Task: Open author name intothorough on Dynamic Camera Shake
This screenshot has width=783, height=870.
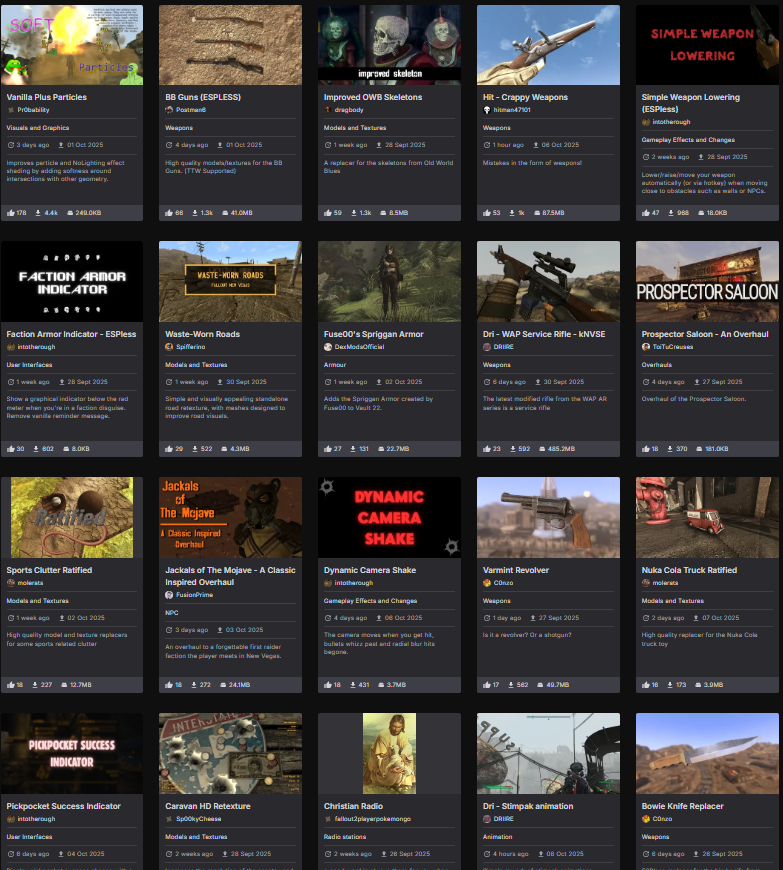Action: pos(353,583)
